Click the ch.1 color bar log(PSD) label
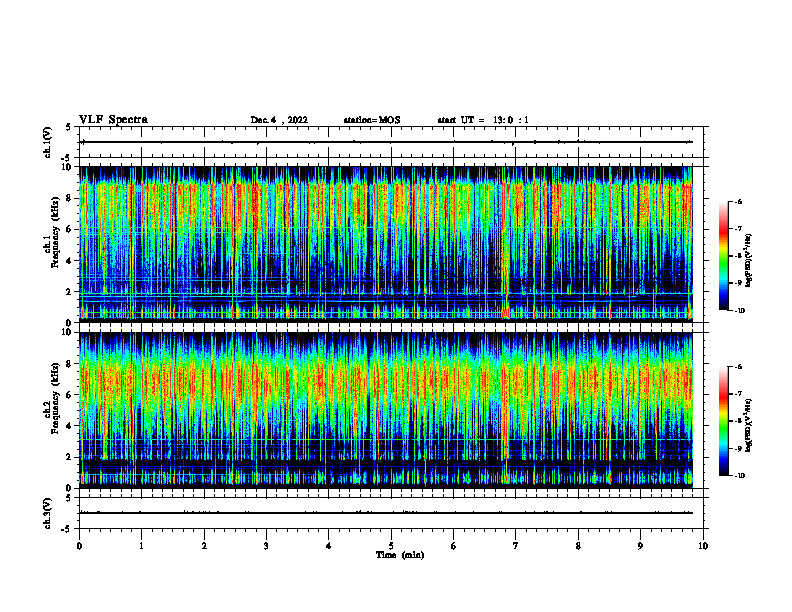Screen dimensions: 792x612 point(749,260)
